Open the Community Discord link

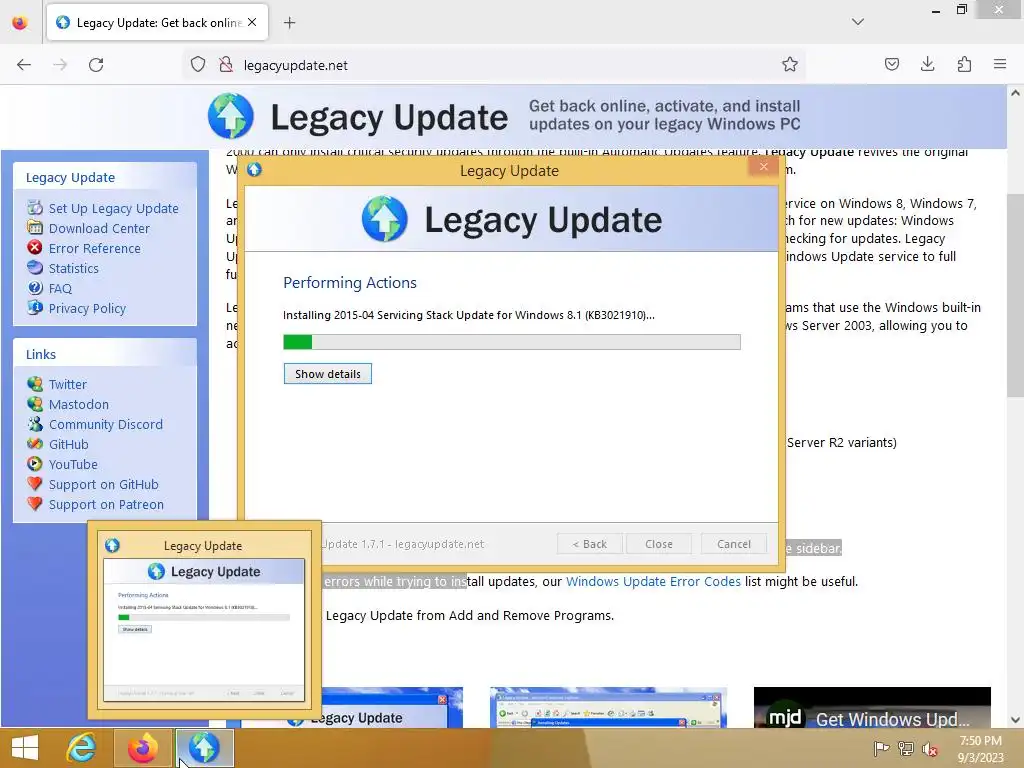tap(106, 424)
